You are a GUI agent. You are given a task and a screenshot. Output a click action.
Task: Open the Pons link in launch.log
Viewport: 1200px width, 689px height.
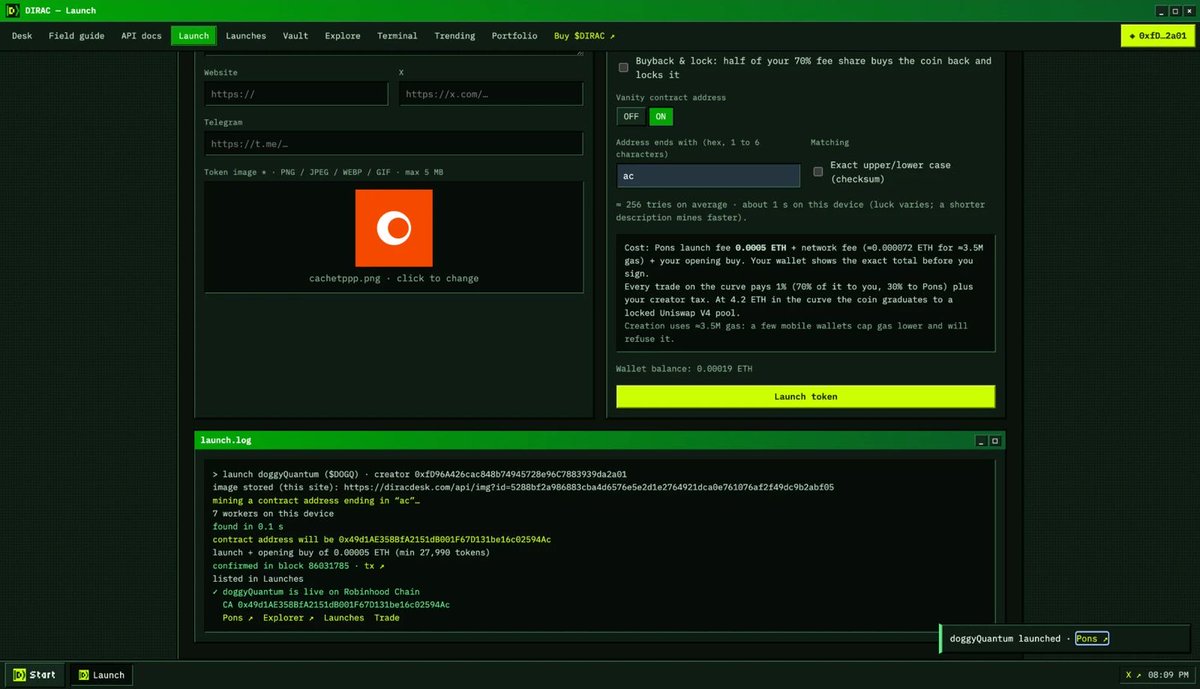237,617
